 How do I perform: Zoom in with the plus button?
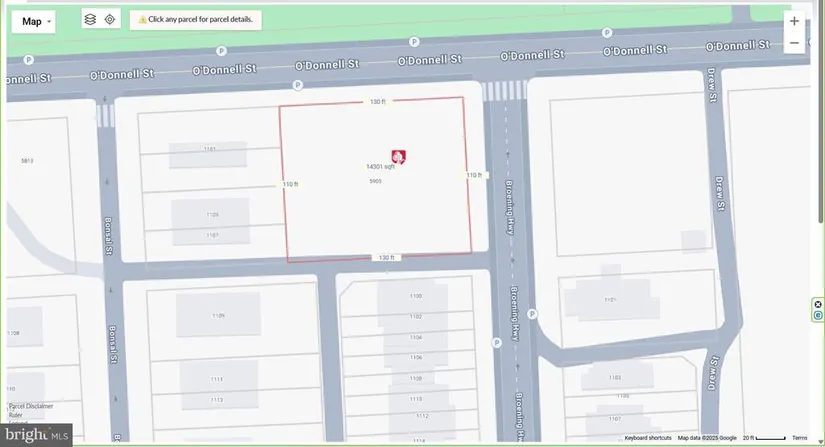click(794, 20)
